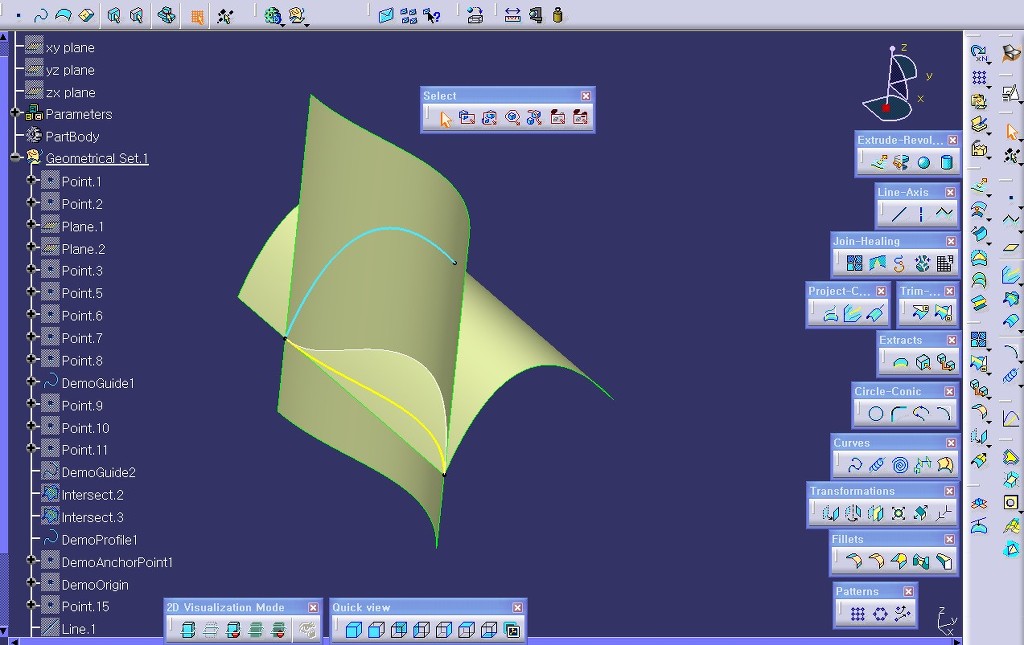Select PartBody in the specification tree
The height and width of the screenshot is (645, 1024).
(x=72, y=136)
